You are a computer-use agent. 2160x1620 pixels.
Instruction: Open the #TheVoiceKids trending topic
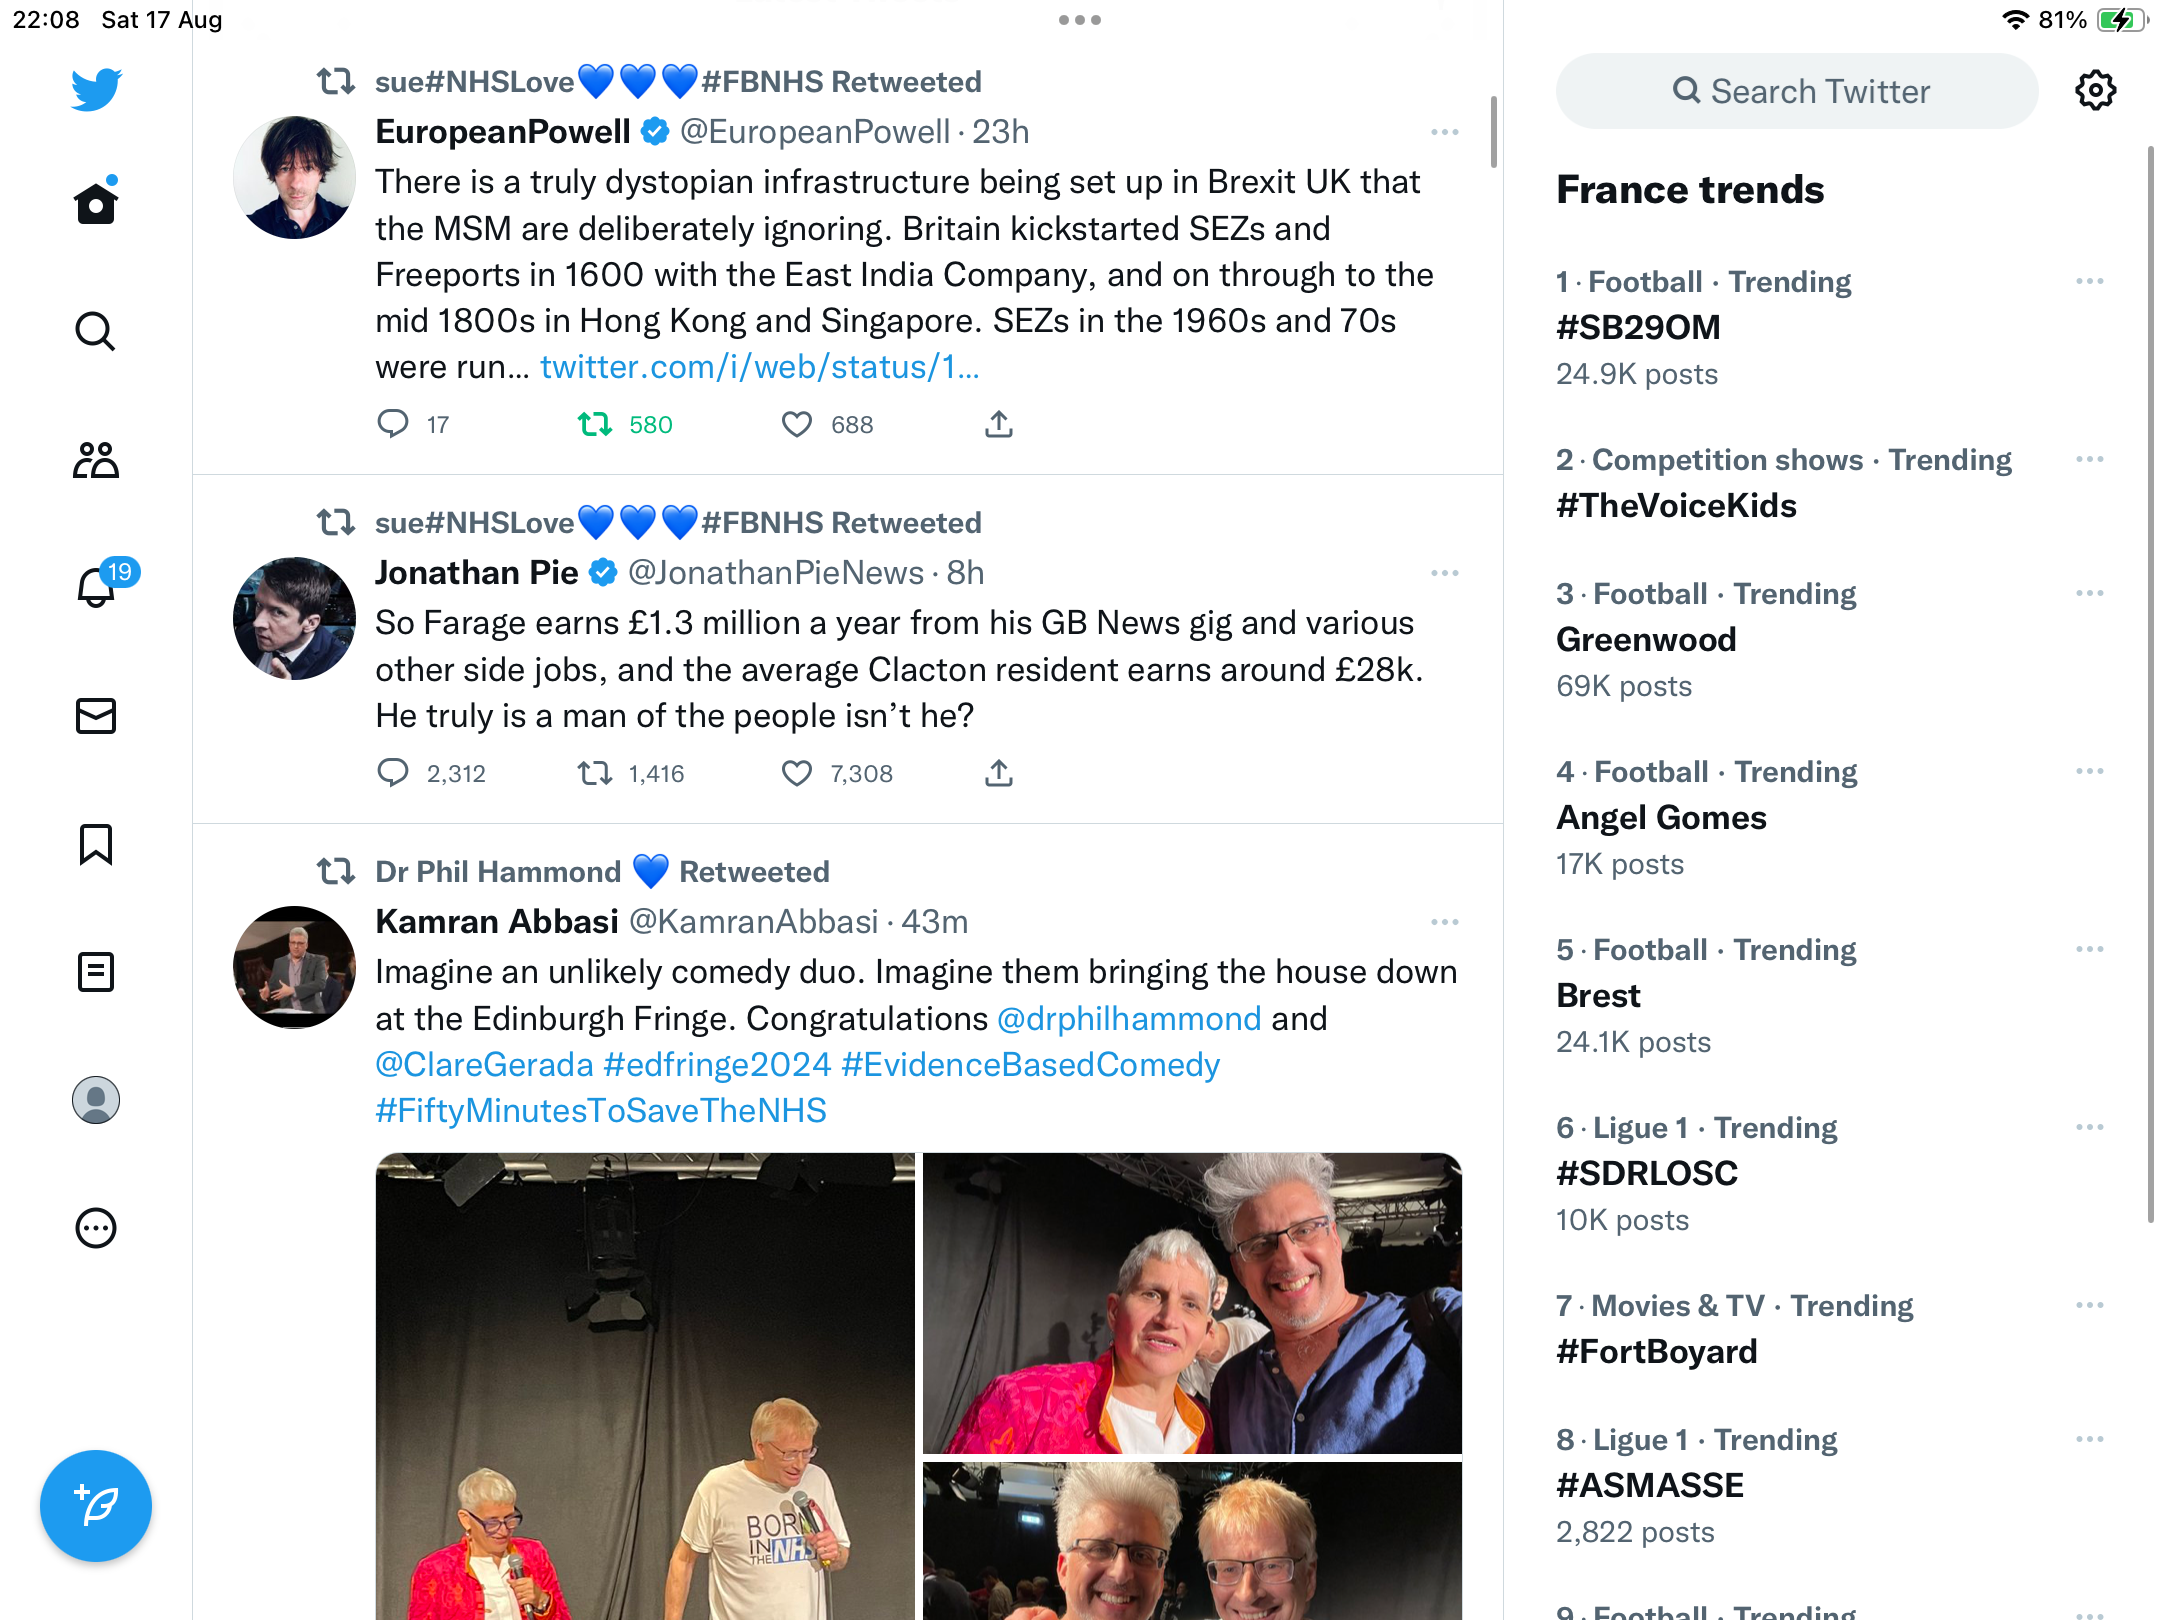1676,506
